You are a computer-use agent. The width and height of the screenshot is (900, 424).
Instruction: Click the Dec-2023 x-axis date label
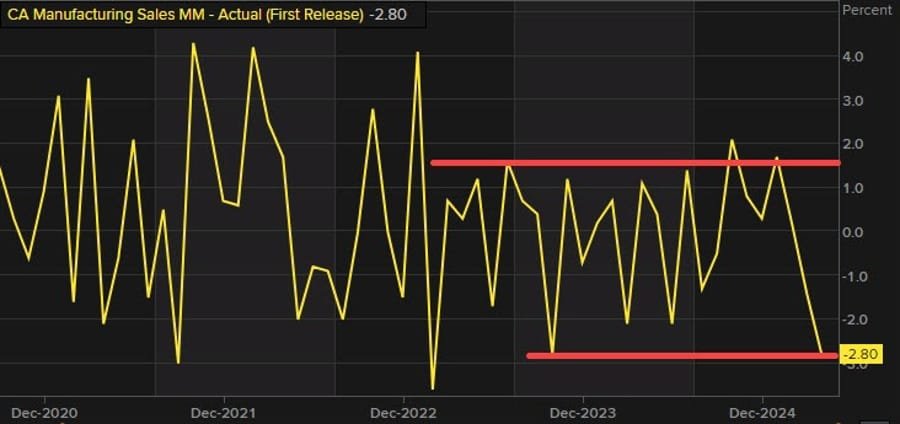(x=582, y=412)
